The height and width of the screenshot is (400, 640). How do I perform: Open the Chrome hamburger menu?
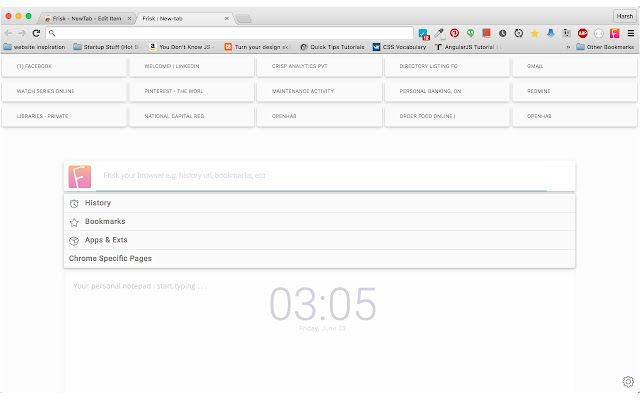pos(631,33)
